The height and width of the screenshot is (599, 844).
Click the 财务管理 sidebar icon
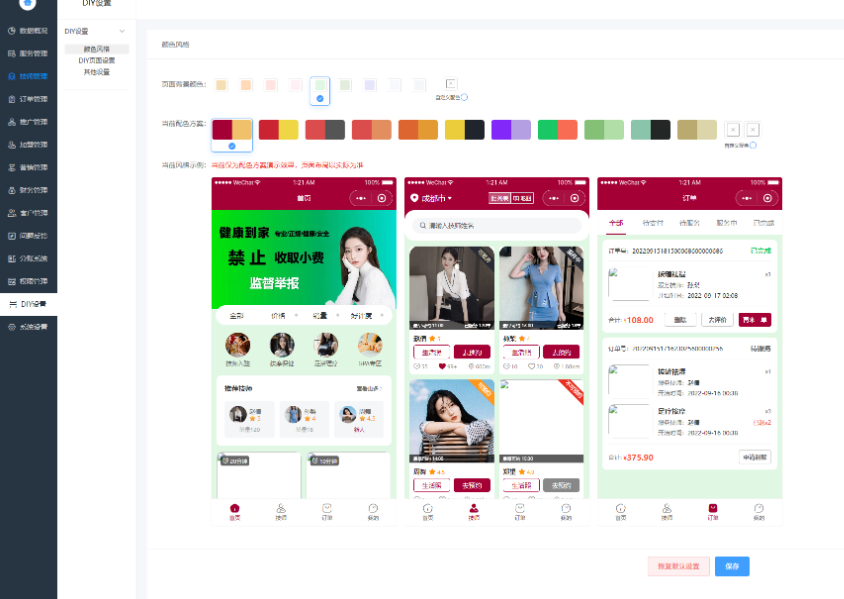[11, 190]
